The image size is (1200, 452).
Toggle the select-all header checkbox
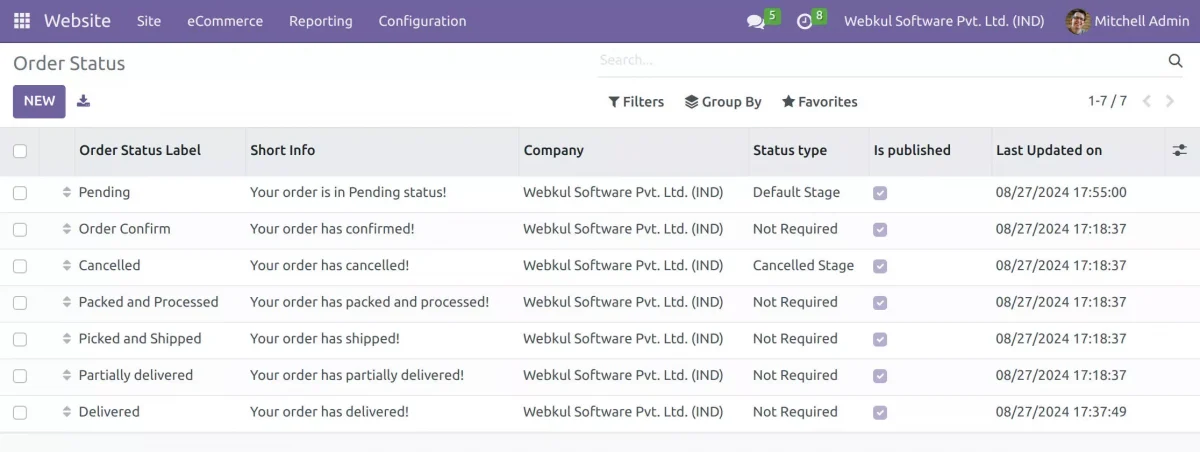click(20, 151)
